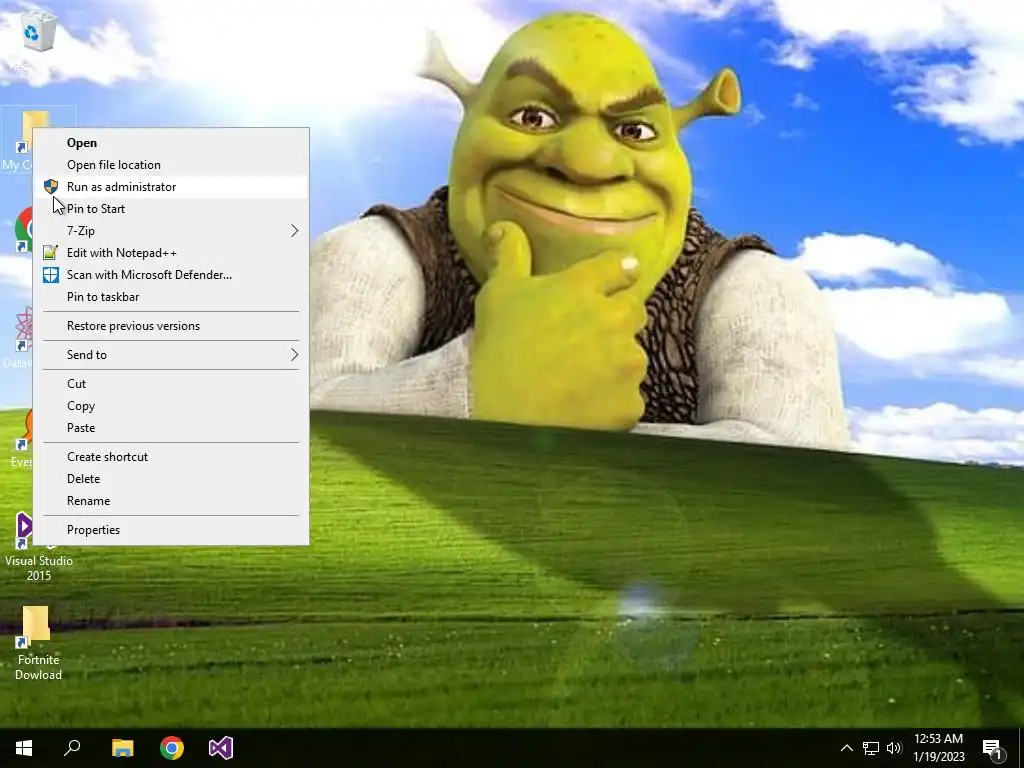This screenshot has width=1024, height=768.
Task: Select Run as administrator
Action: (171, 187)
